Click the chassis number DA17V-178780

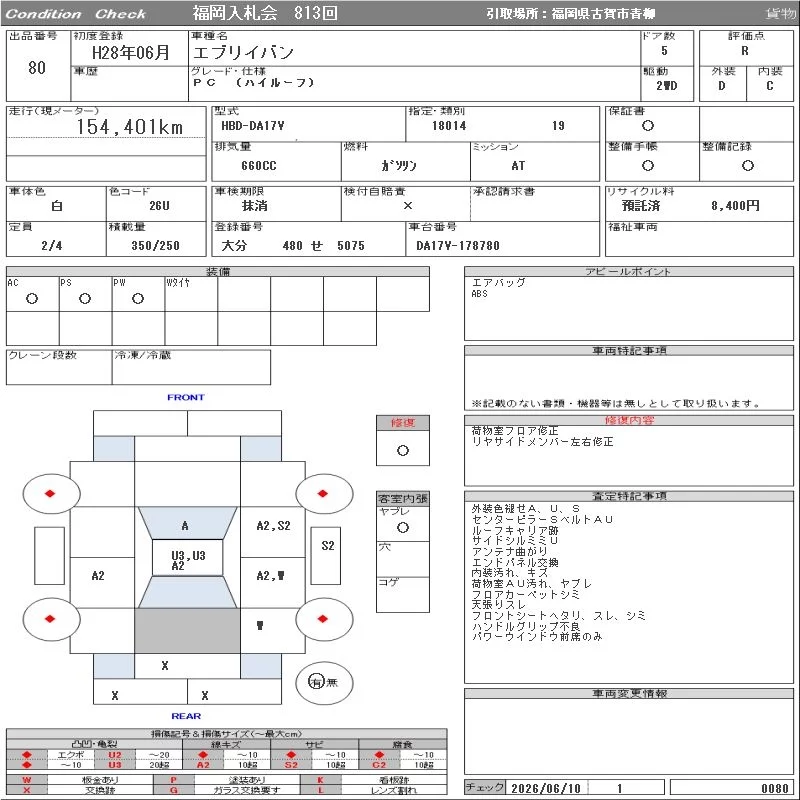(x=458, y=245)
